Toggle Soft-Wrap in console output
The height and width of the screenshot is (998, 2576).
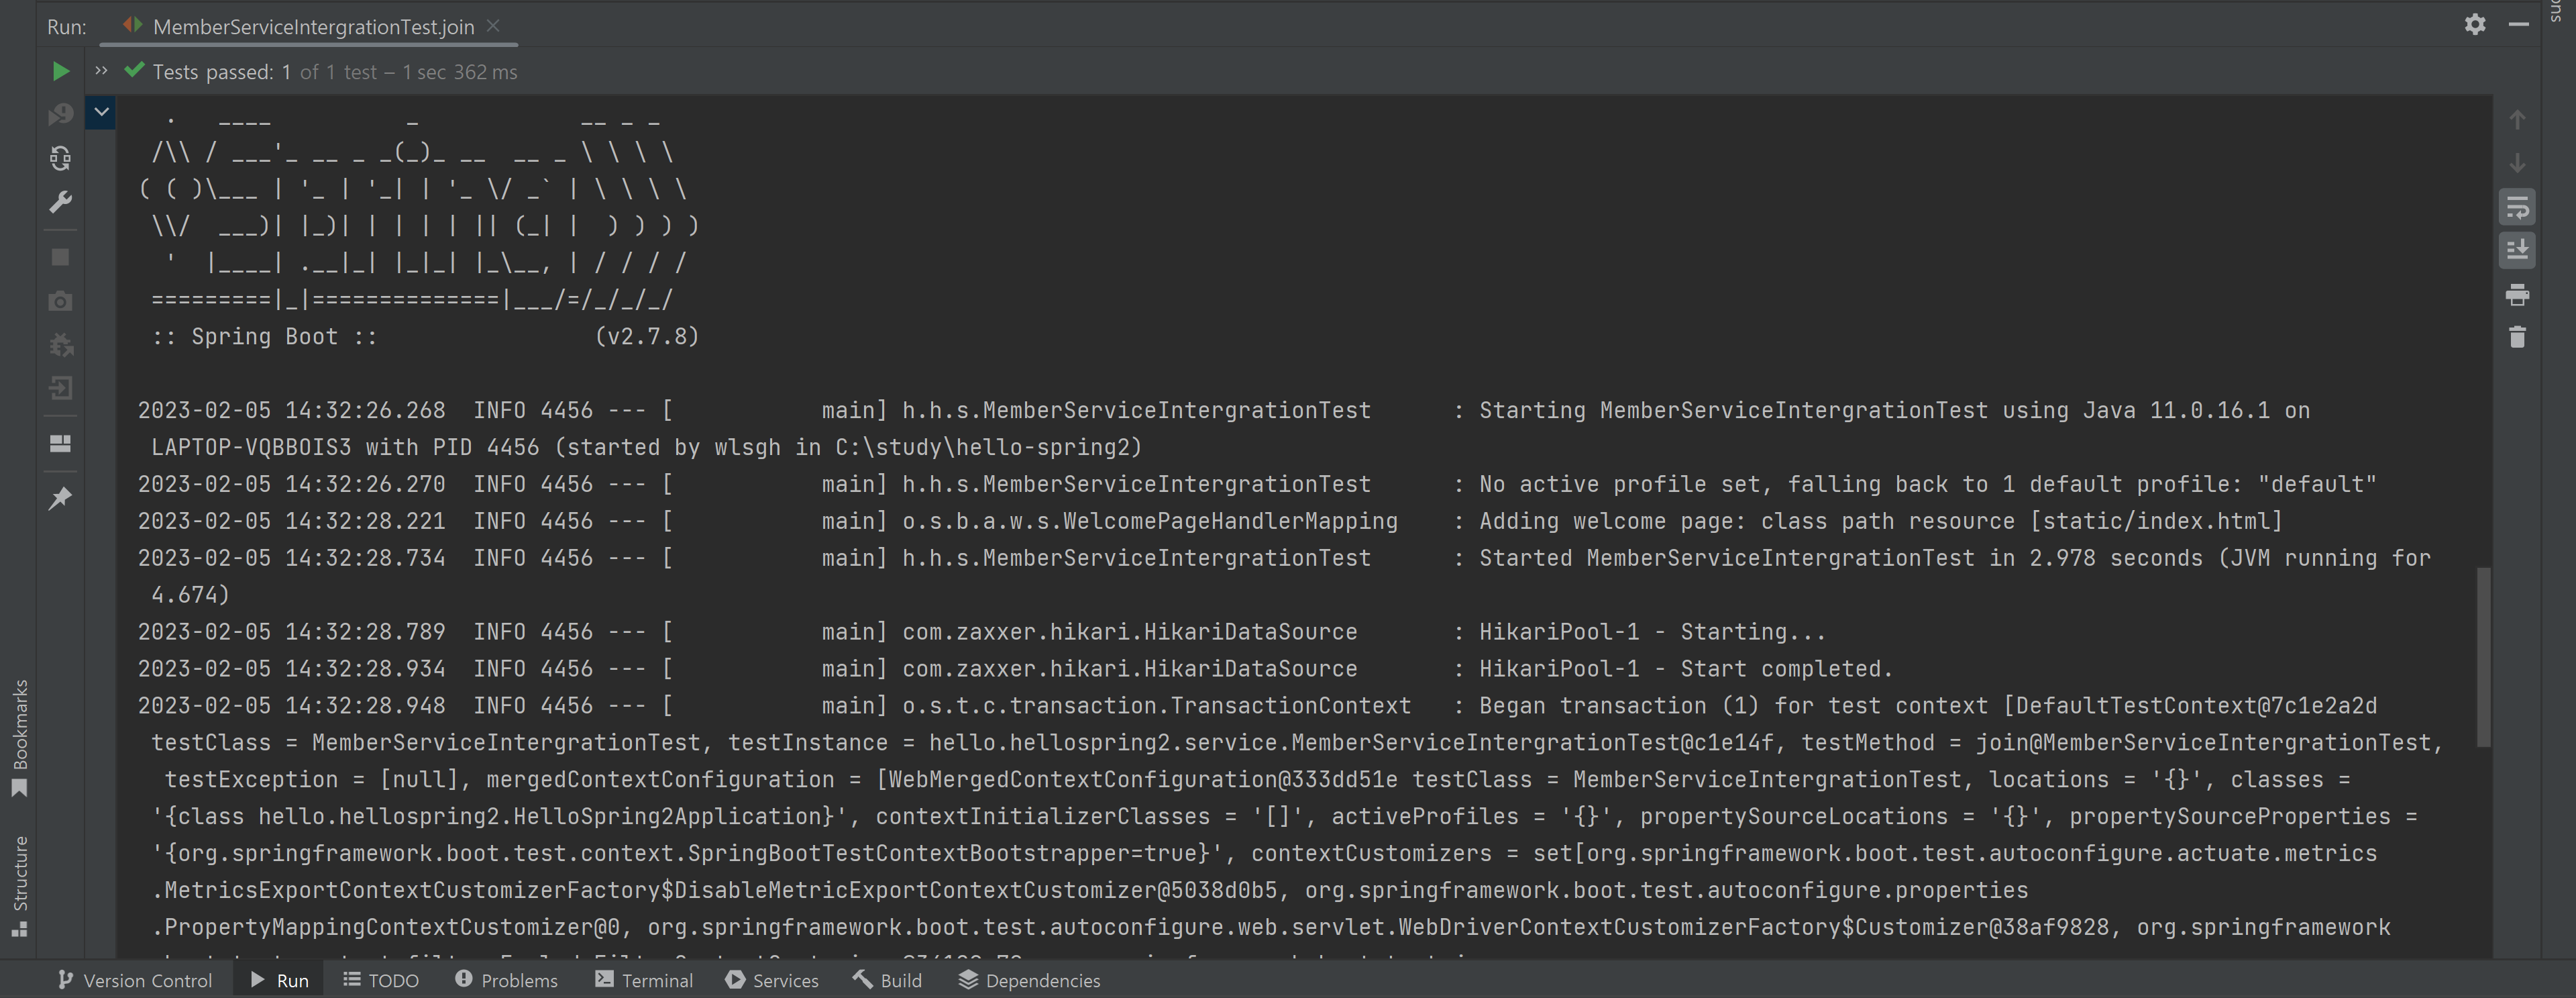(2517, 208)
